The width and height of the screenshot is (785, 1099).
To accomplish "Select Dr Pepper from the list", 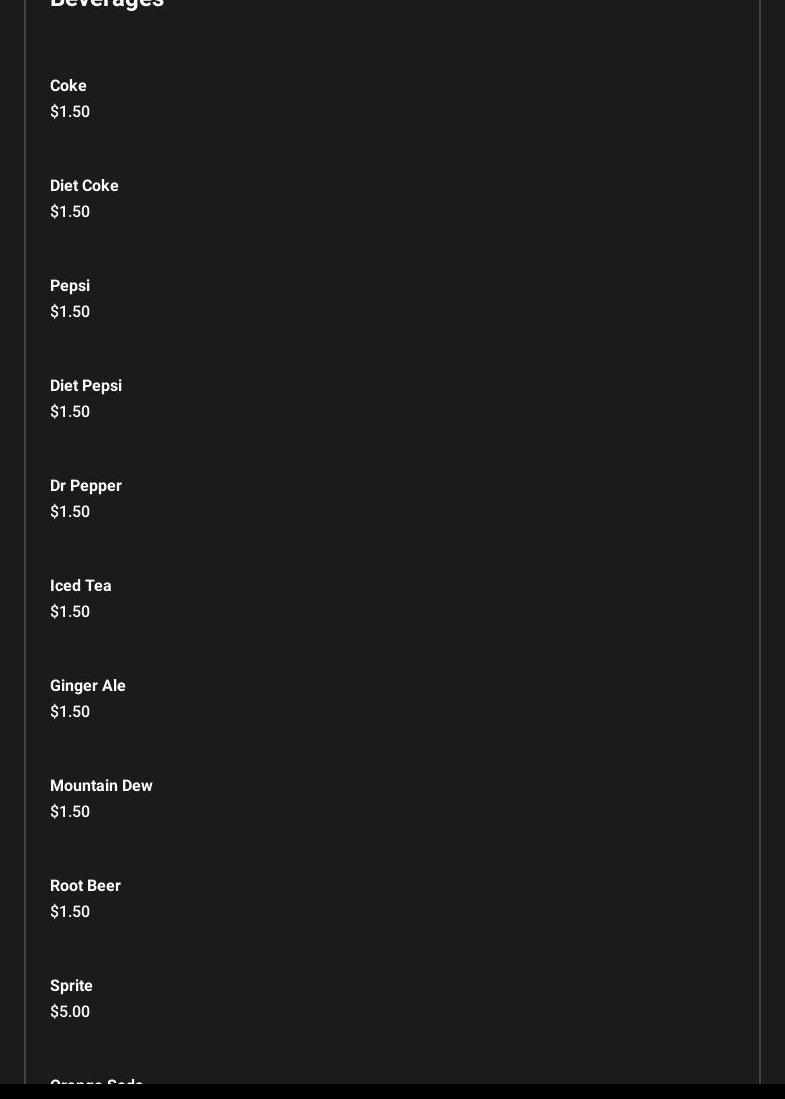I will (x=86, y=486).
